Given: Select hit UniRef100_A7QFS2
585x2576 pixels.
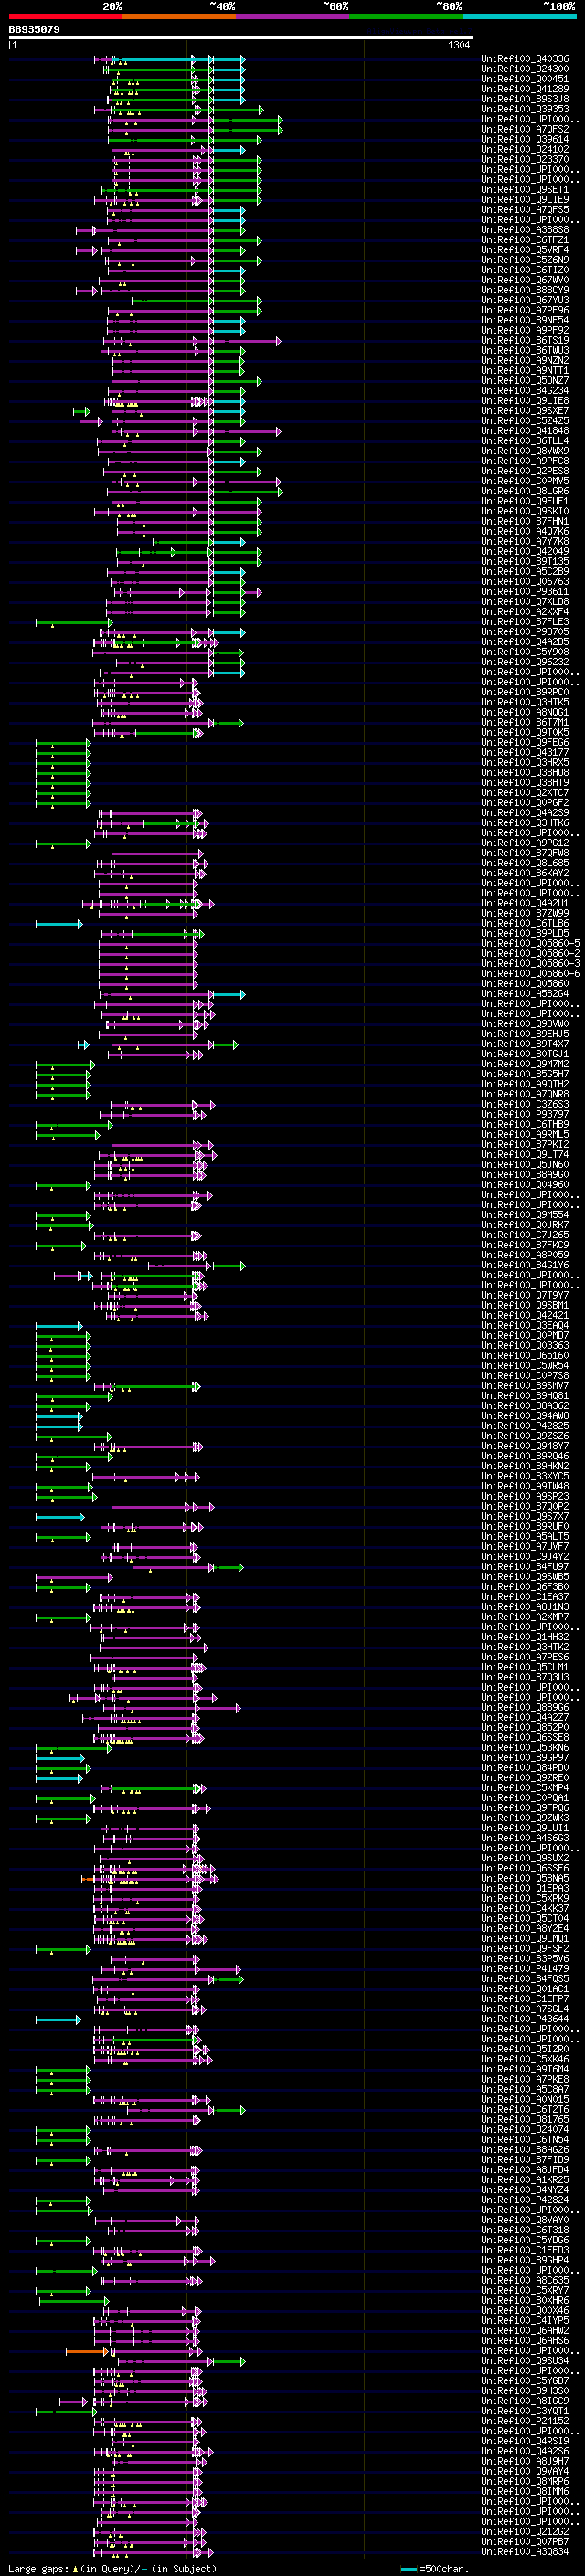Looking at the screenshot, I should coord(525,129).
